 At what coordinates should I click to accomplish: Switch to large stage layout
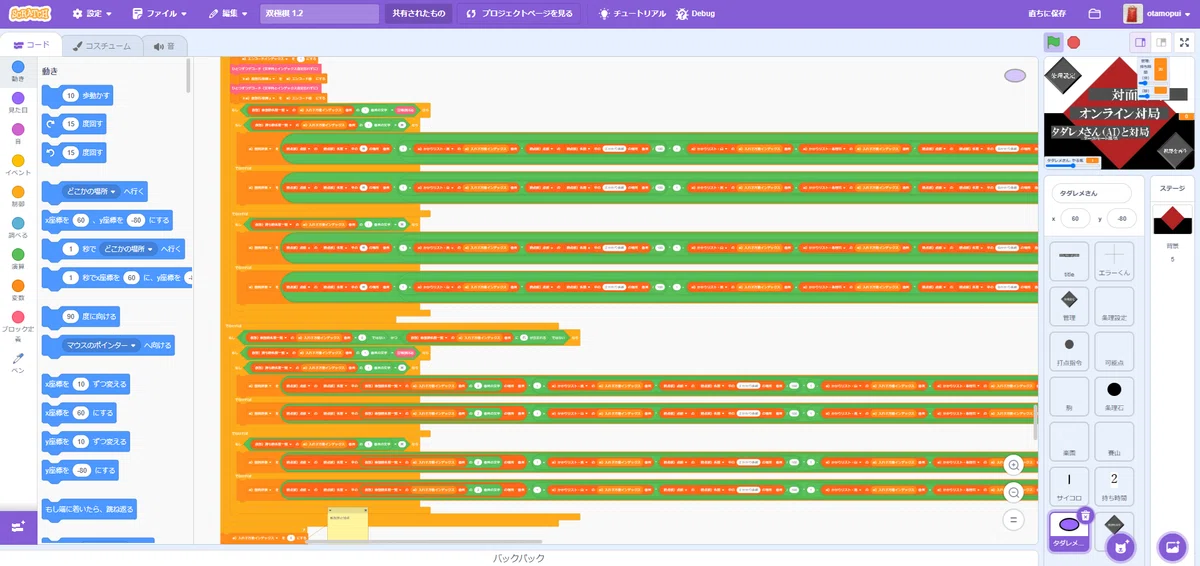[1161, 42]
